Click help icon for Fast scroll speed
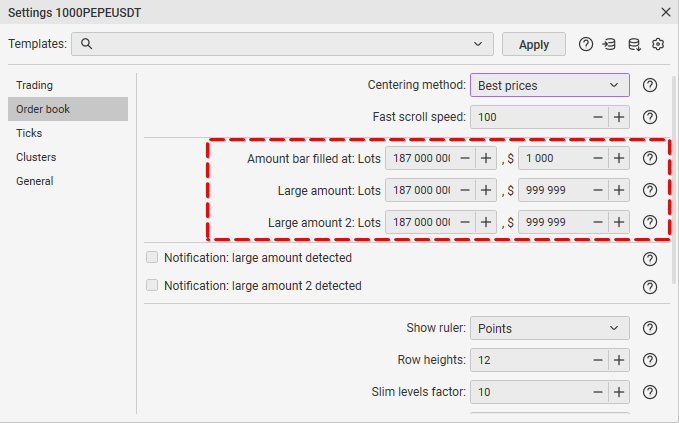Image resolution: width=679 pixels, height=423 pixels. 650,117
